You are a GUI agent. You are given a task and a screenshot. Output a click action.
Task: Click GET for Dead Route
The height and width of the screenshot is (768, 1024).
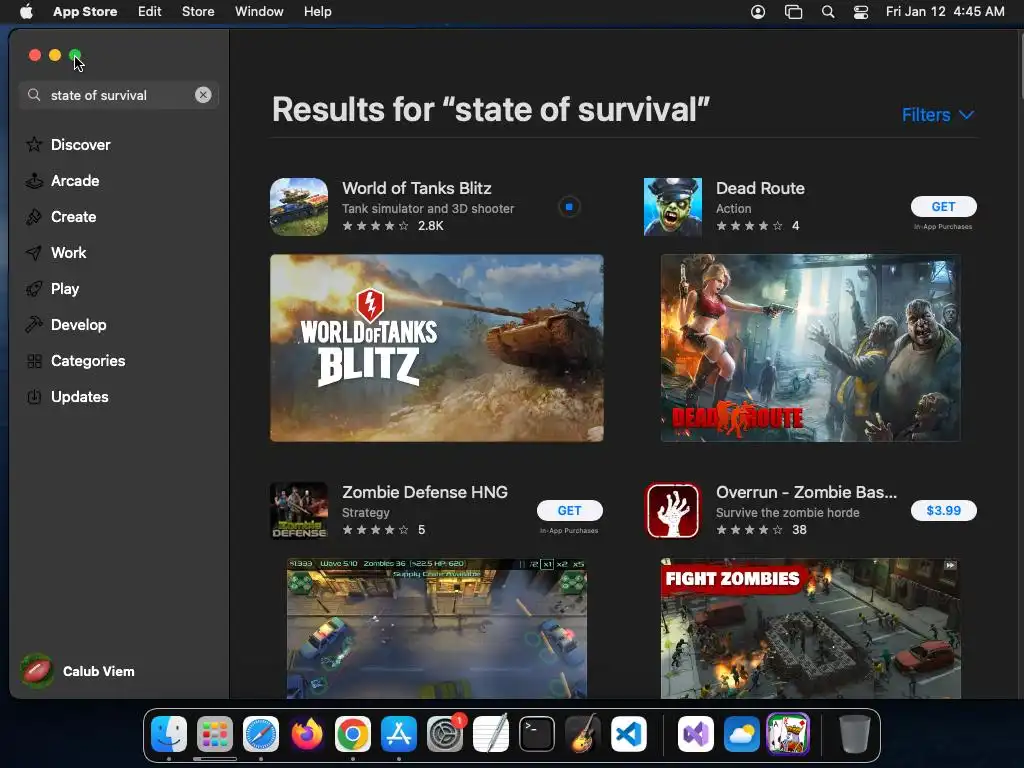(944, 206)
